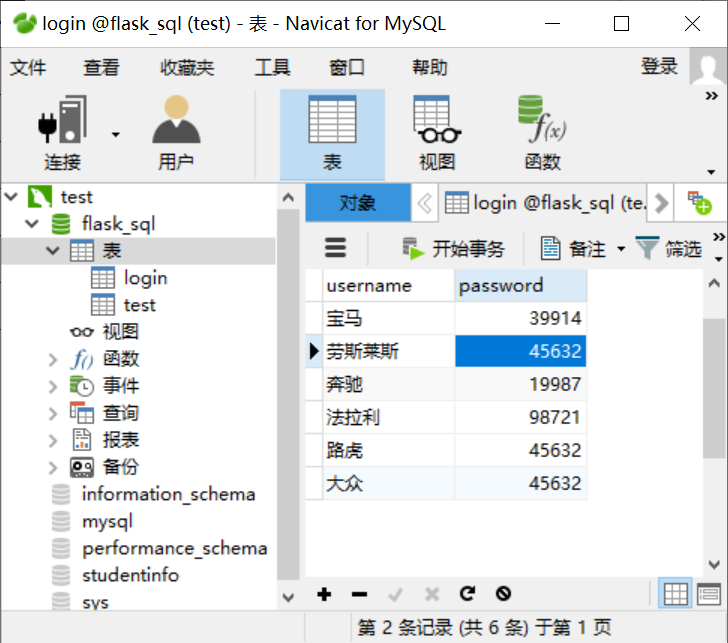Open the 查看 menu
The image size is (728, 643).
101,68
